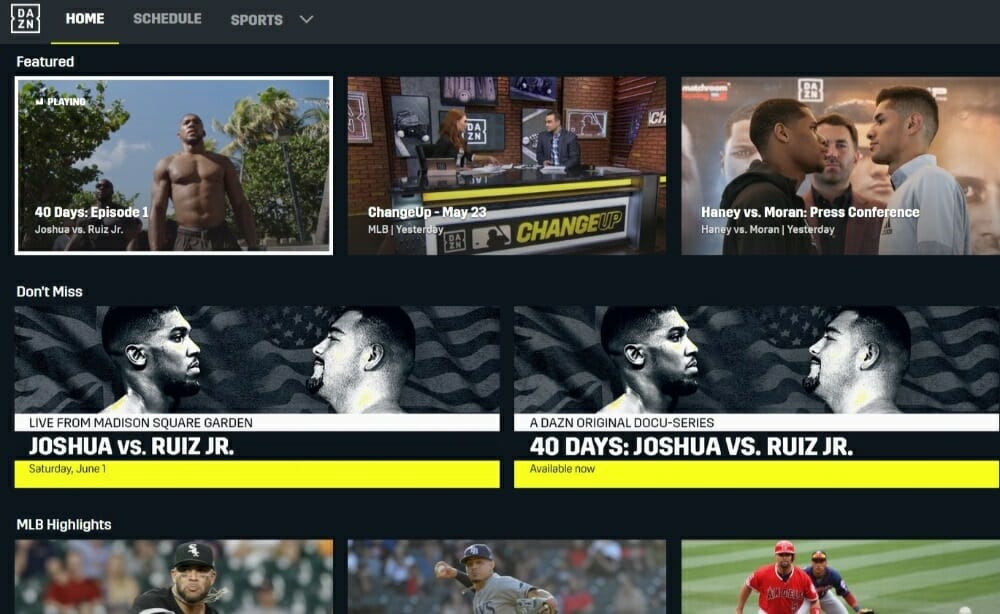The width and height of the screenshot is (1000, 614).
Task: Play the 40 Days: Episode 1 thumbnail
Action: click(174, 166)
